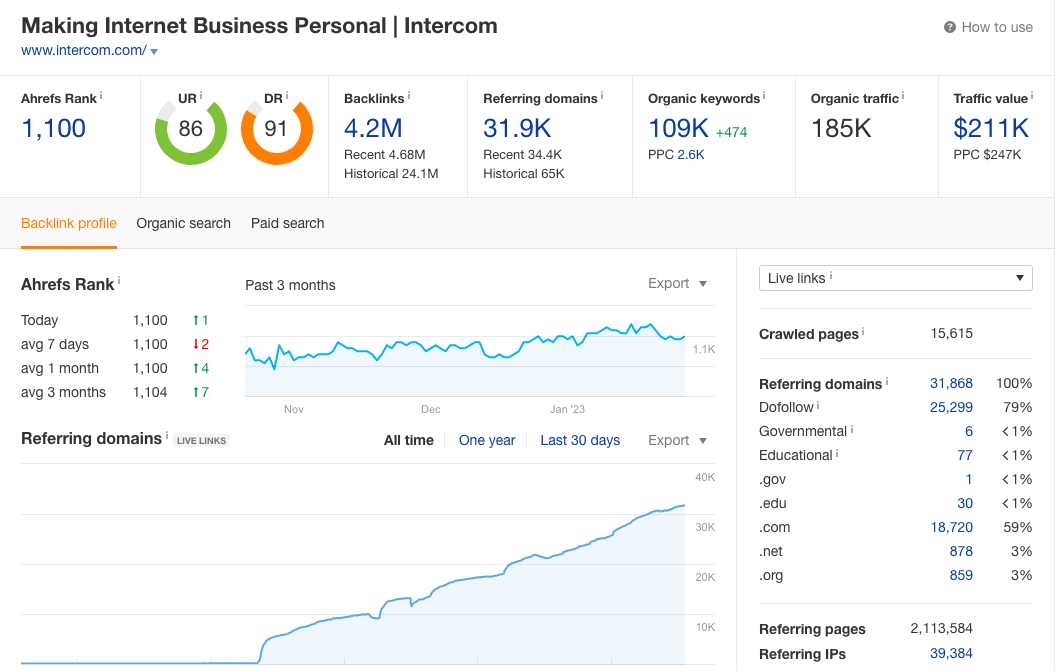
Task: Click the Governmental info icon
Action: pyautogui.click(x=852, y=429)
